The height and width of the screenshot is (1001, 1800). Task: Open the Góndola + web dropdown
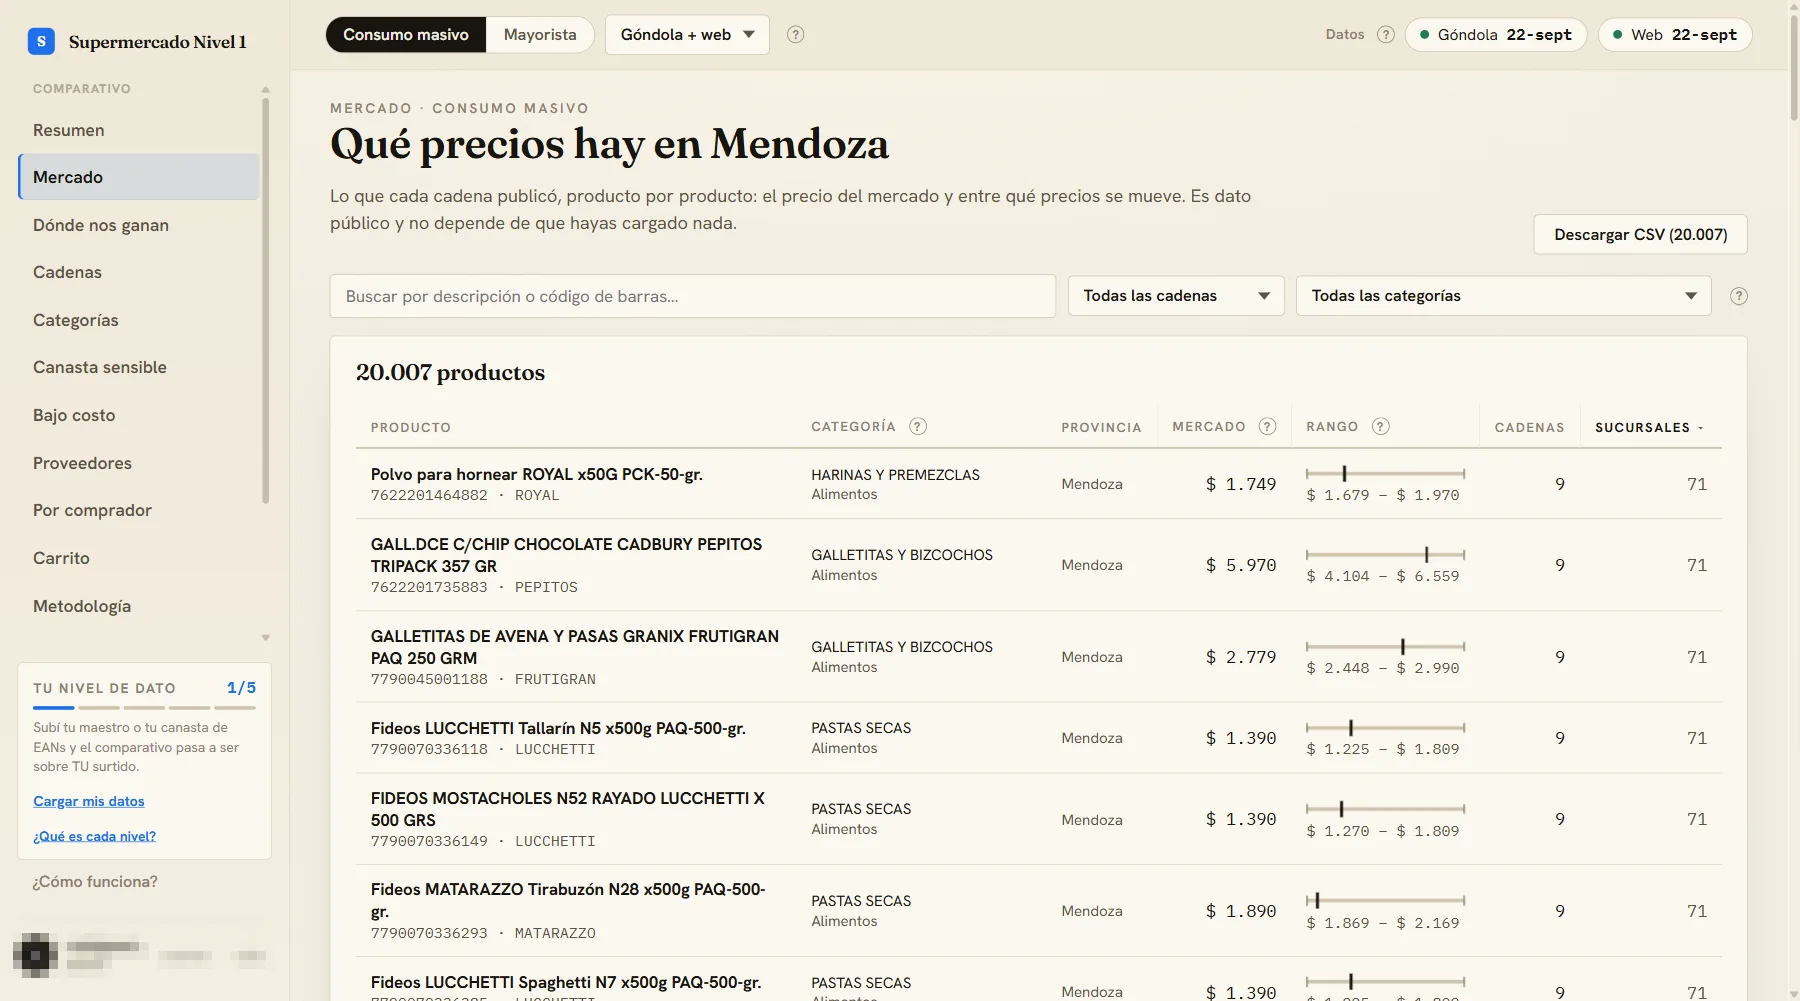click(687, 35)
